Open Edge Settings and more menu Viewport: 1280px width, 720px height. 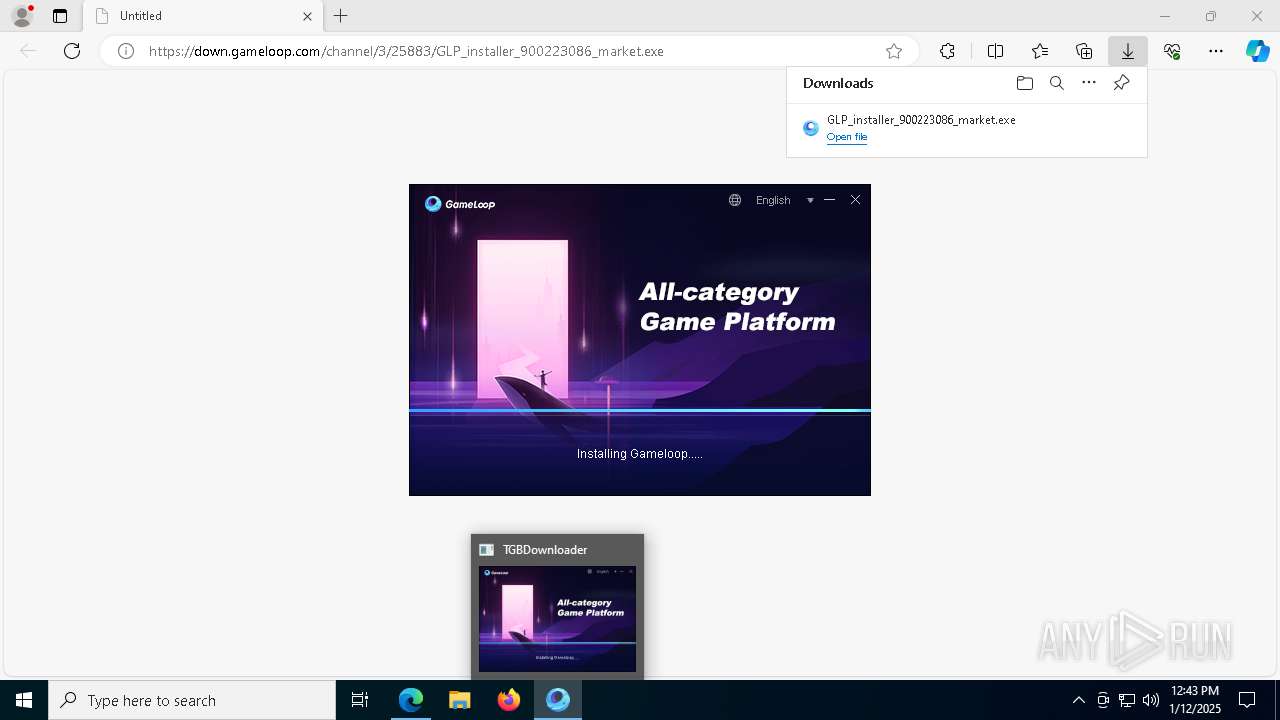click(1216, 51)
